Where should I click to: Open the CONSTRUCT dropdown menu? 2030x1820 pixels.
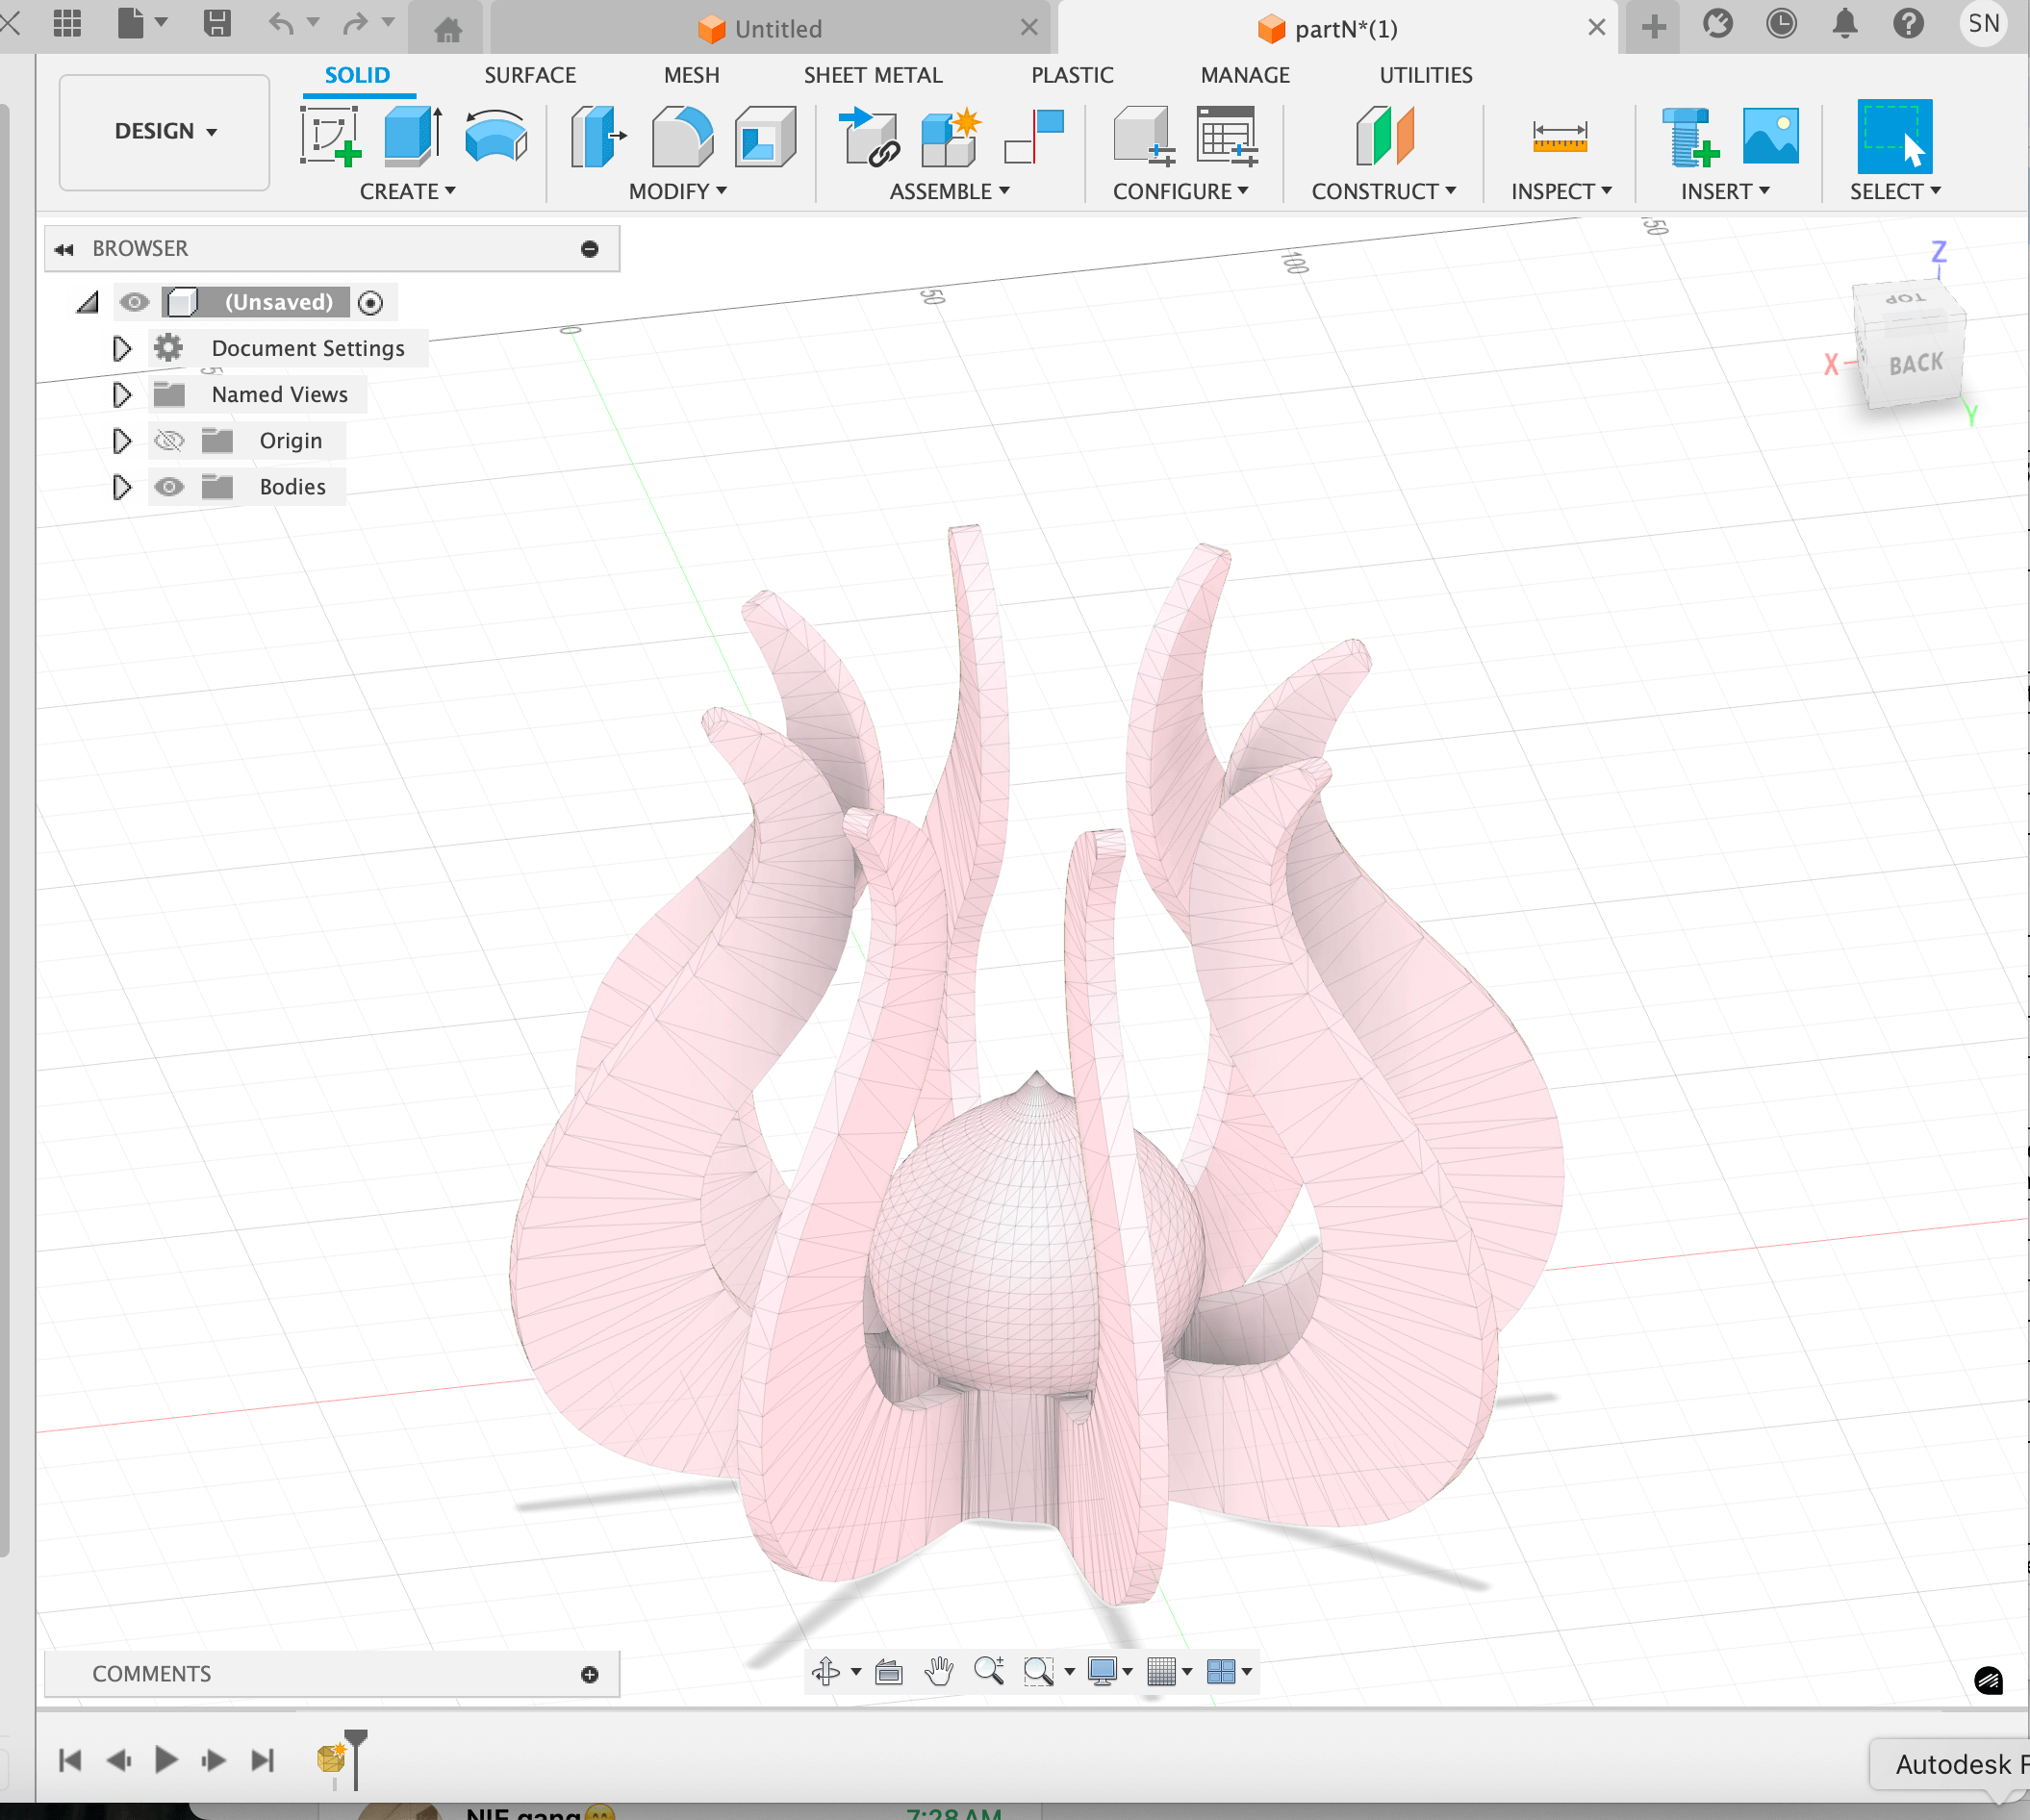click(x=1383, y=191)
